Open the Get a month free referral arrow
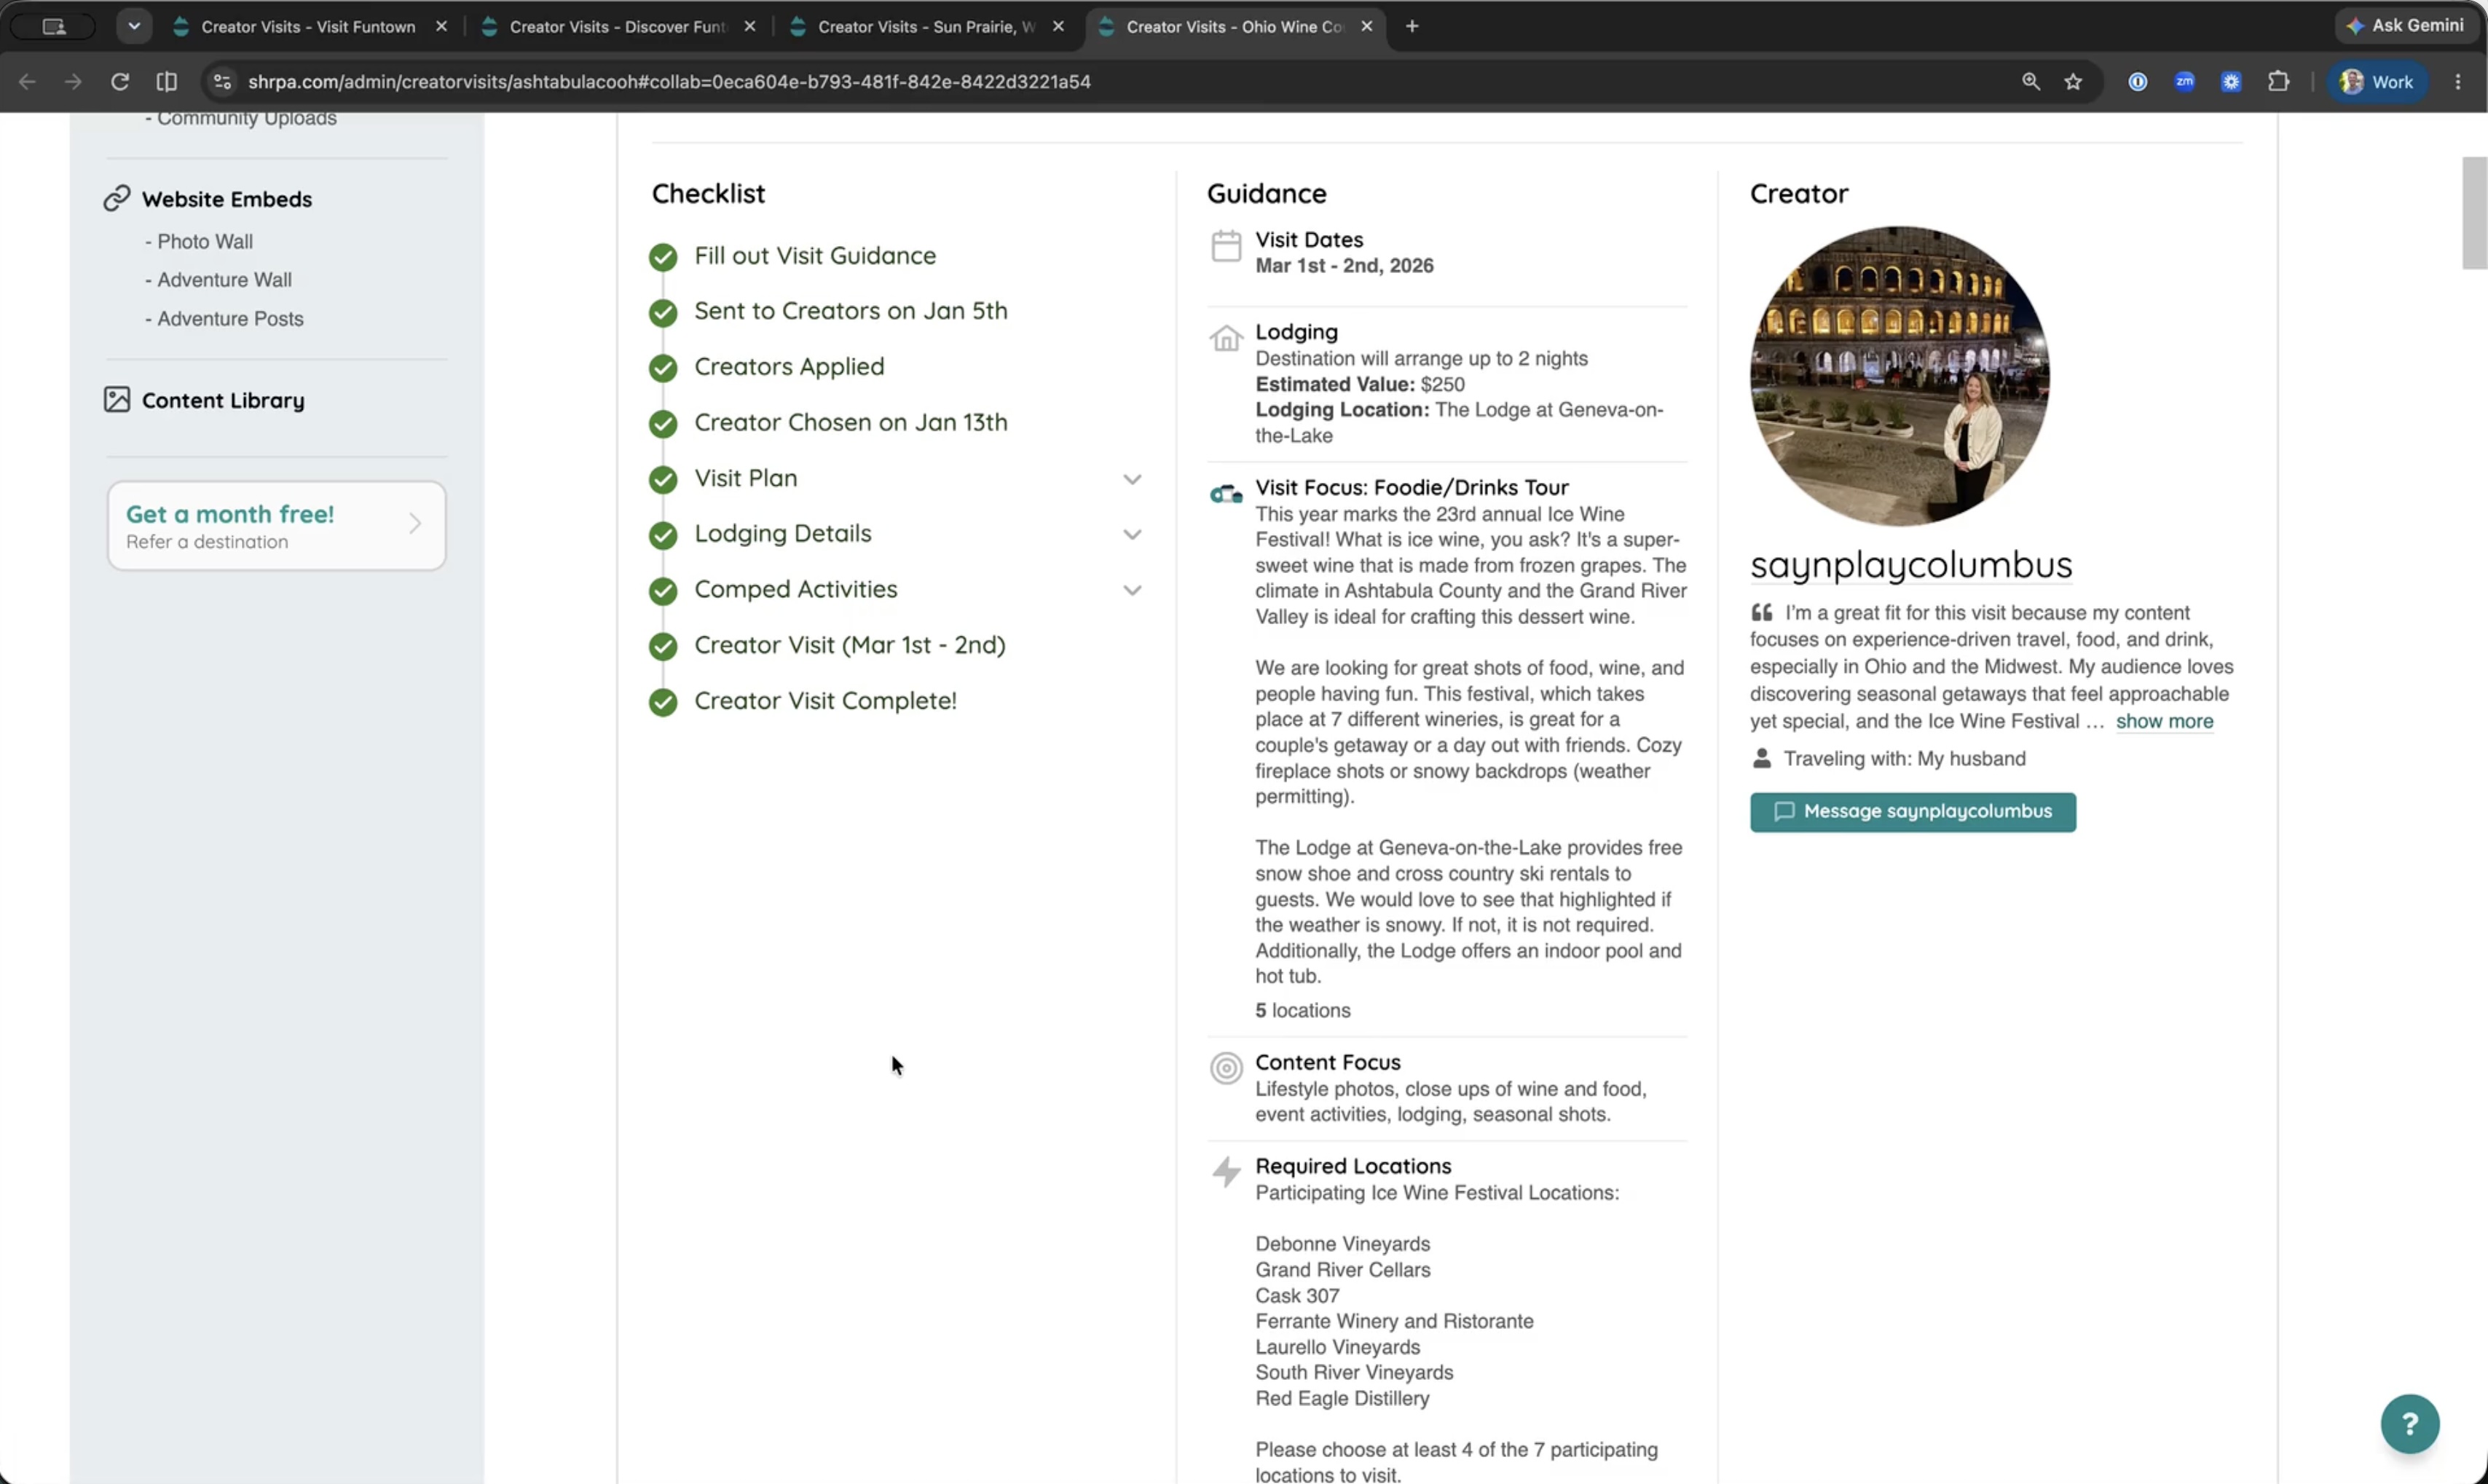The width and height of the screenshot is (2488, 1484). tap(414, 523)
